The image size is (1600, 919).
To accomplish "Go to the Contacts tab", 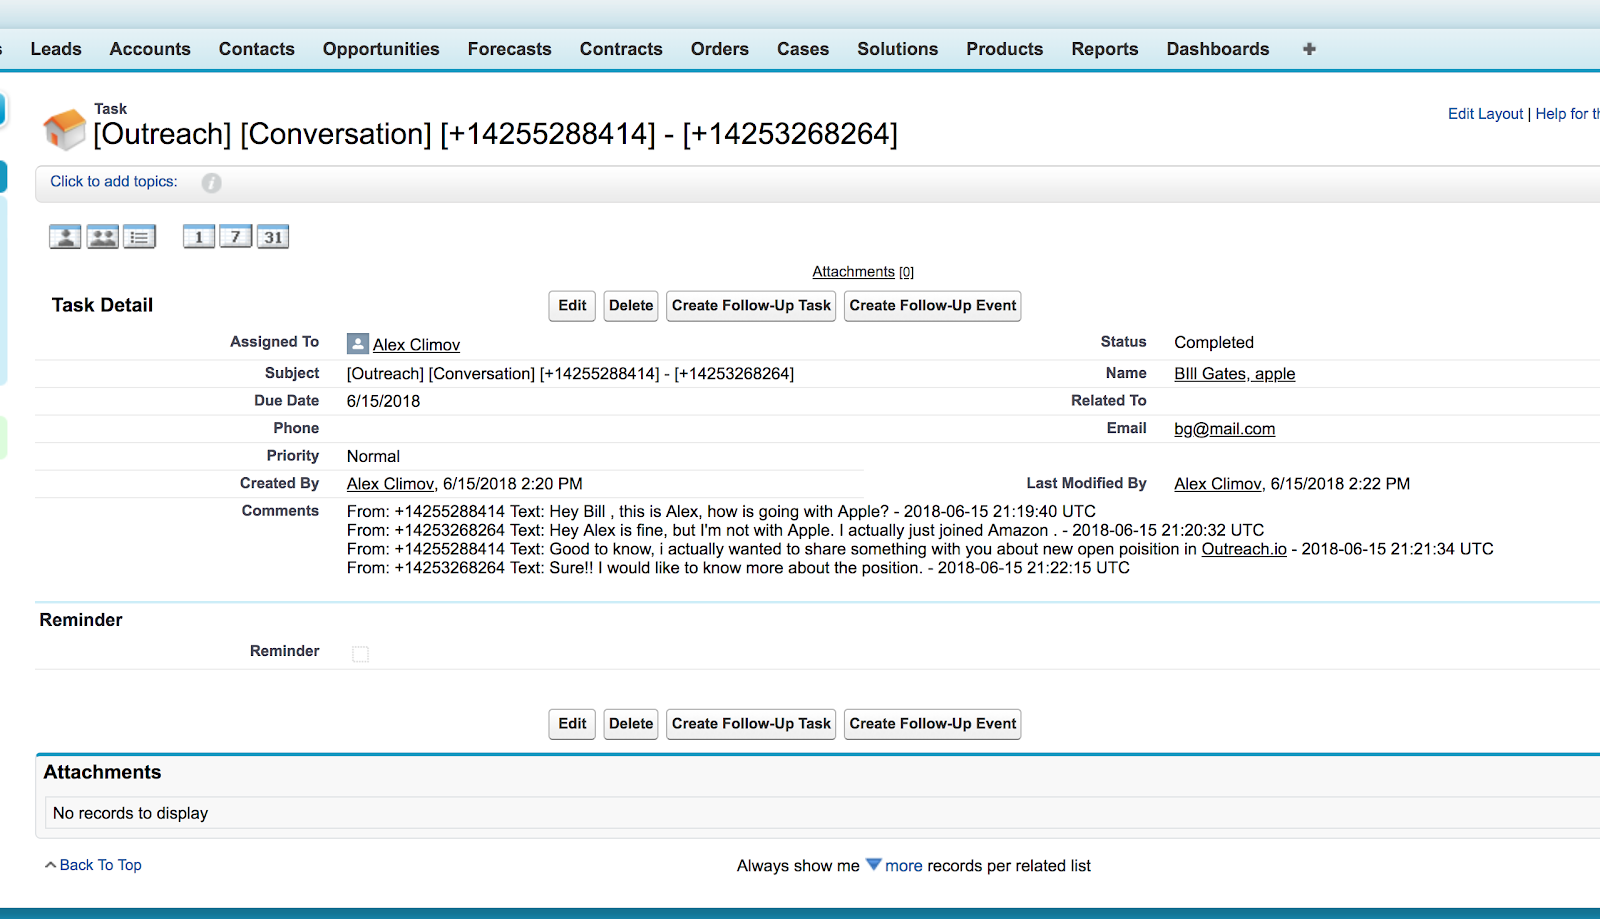I will (x=257, y=49).
